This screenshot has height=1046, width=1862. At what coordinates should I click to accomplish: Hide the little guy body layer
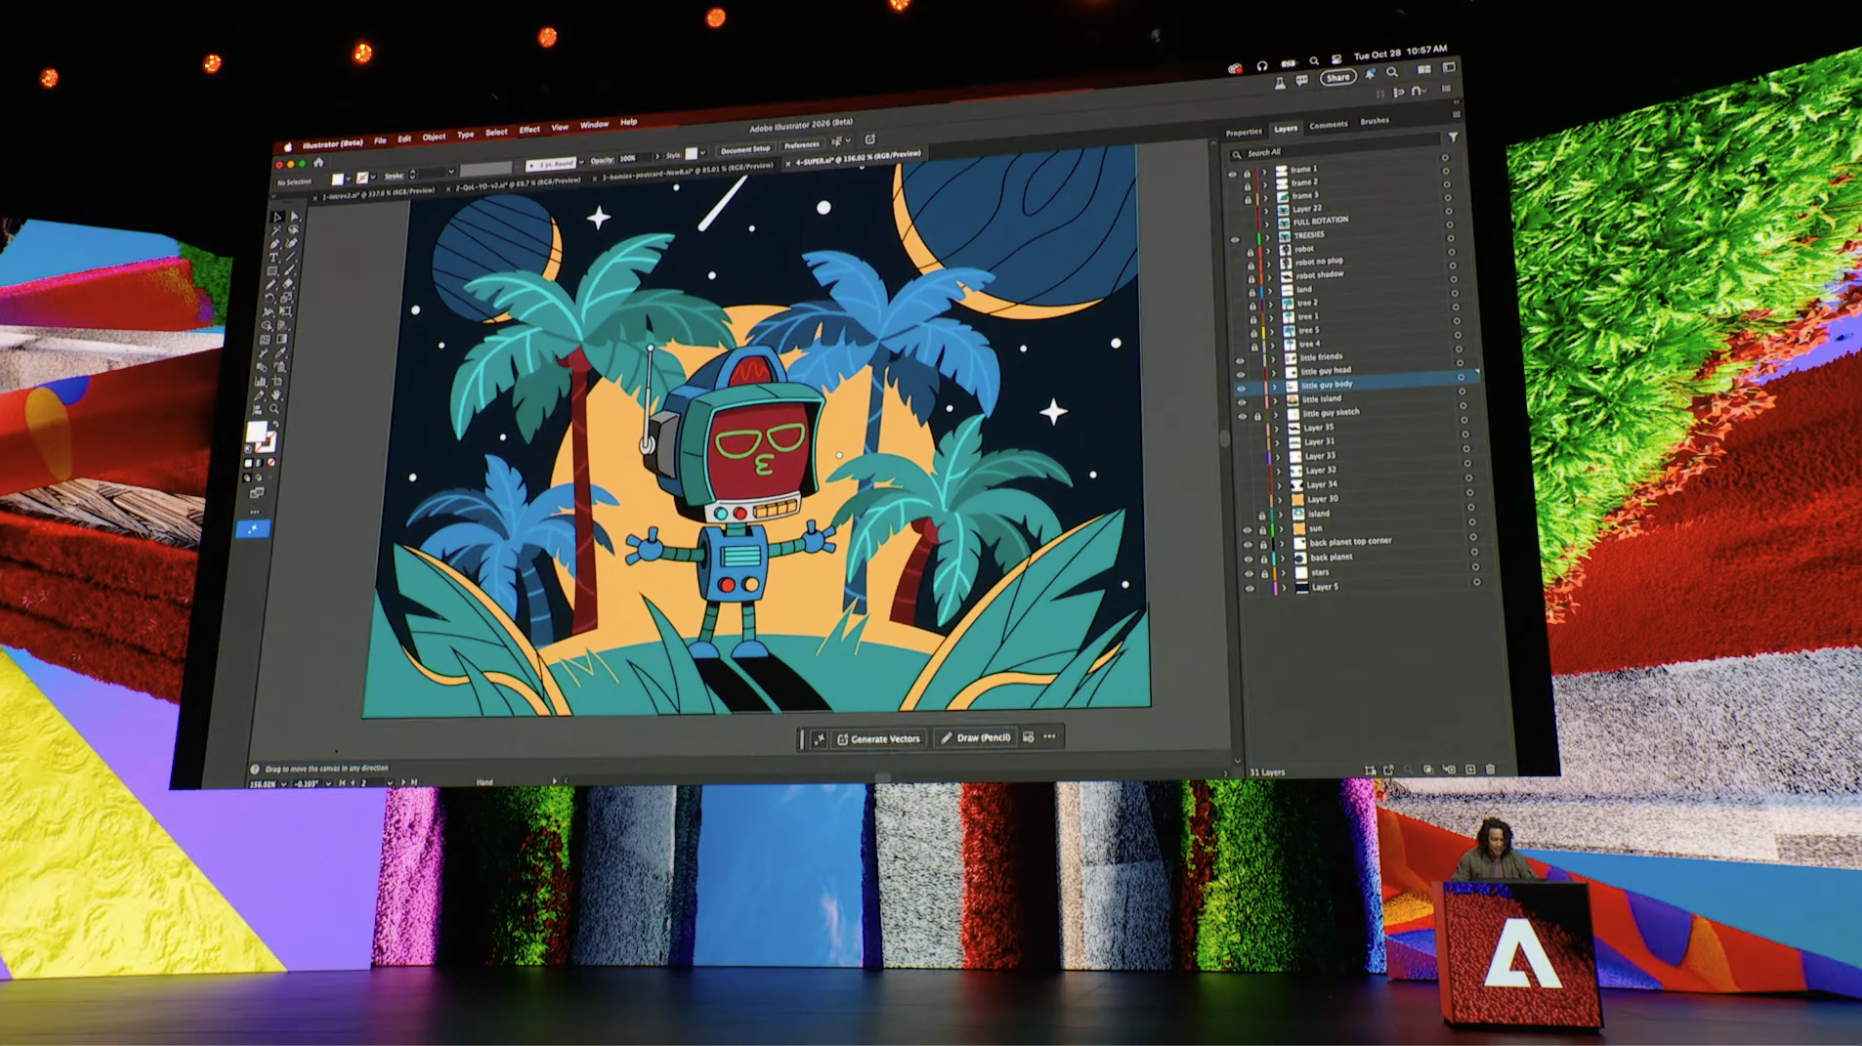[1241, 387]
